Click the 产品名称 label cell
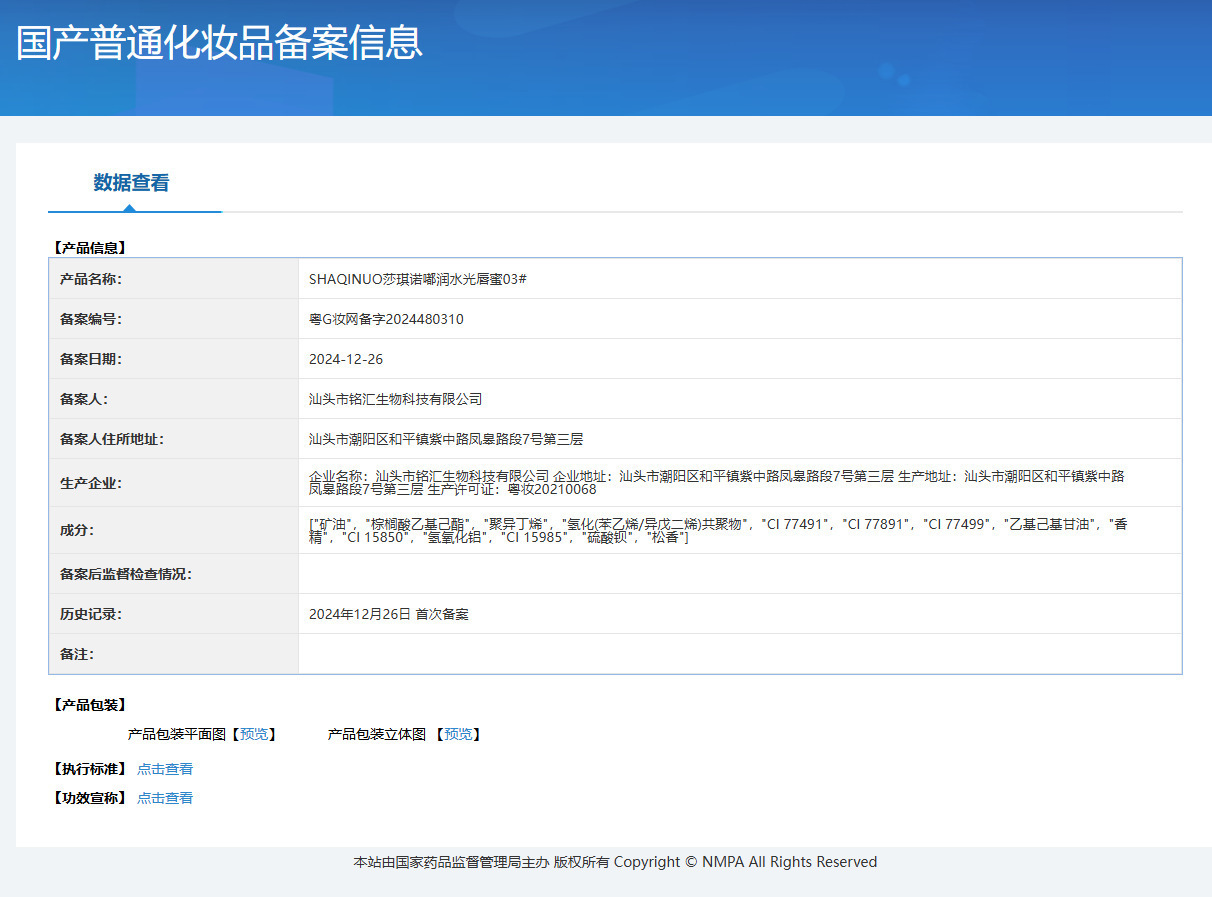 (x=174, y=279)
